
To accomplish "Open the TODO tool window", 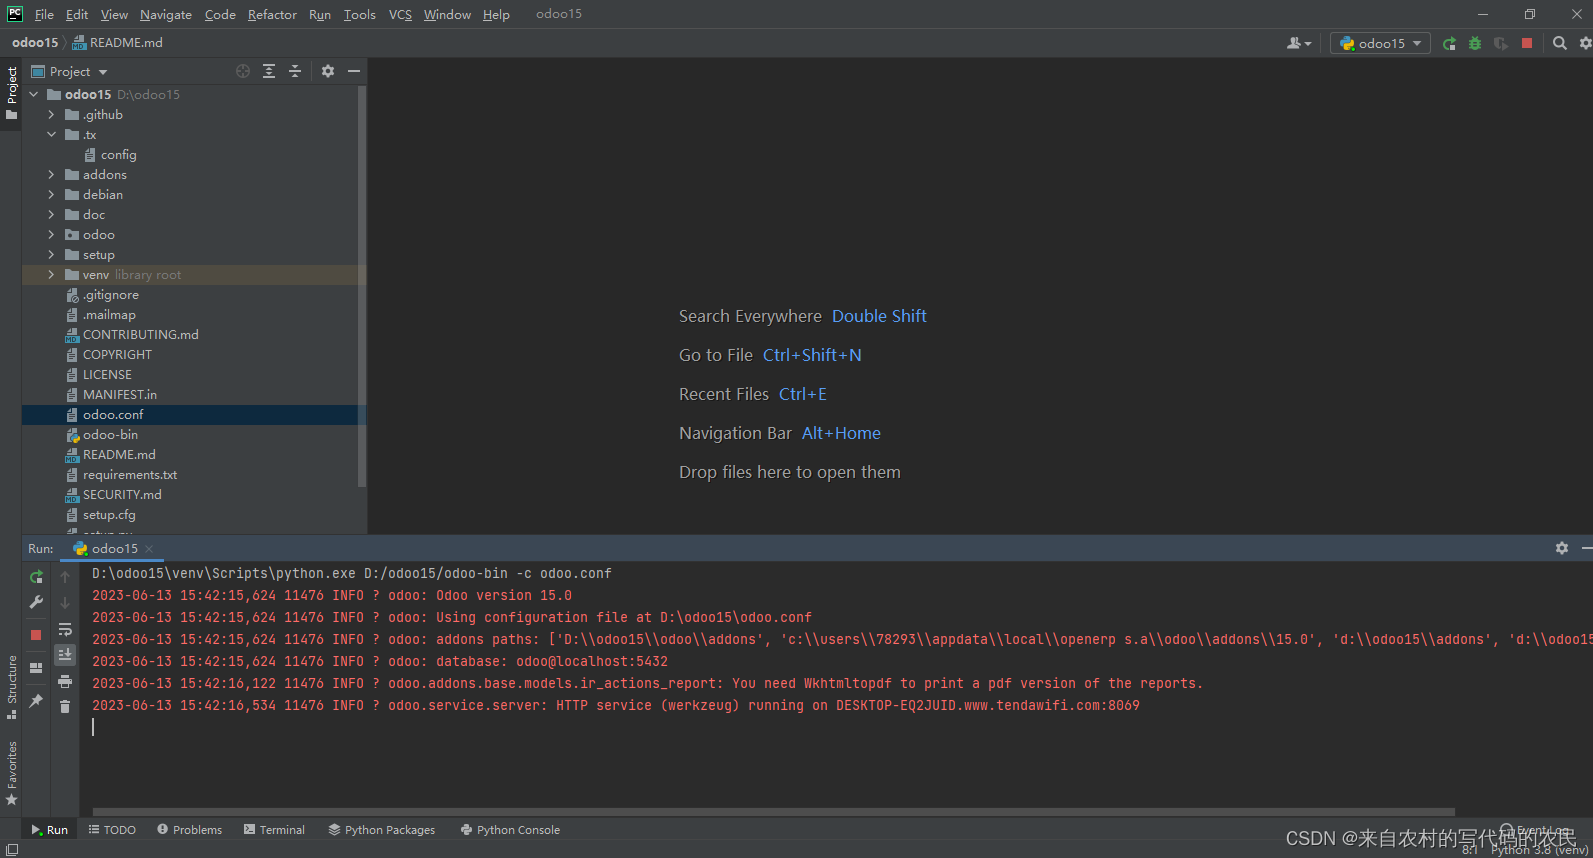I will 112,830.
